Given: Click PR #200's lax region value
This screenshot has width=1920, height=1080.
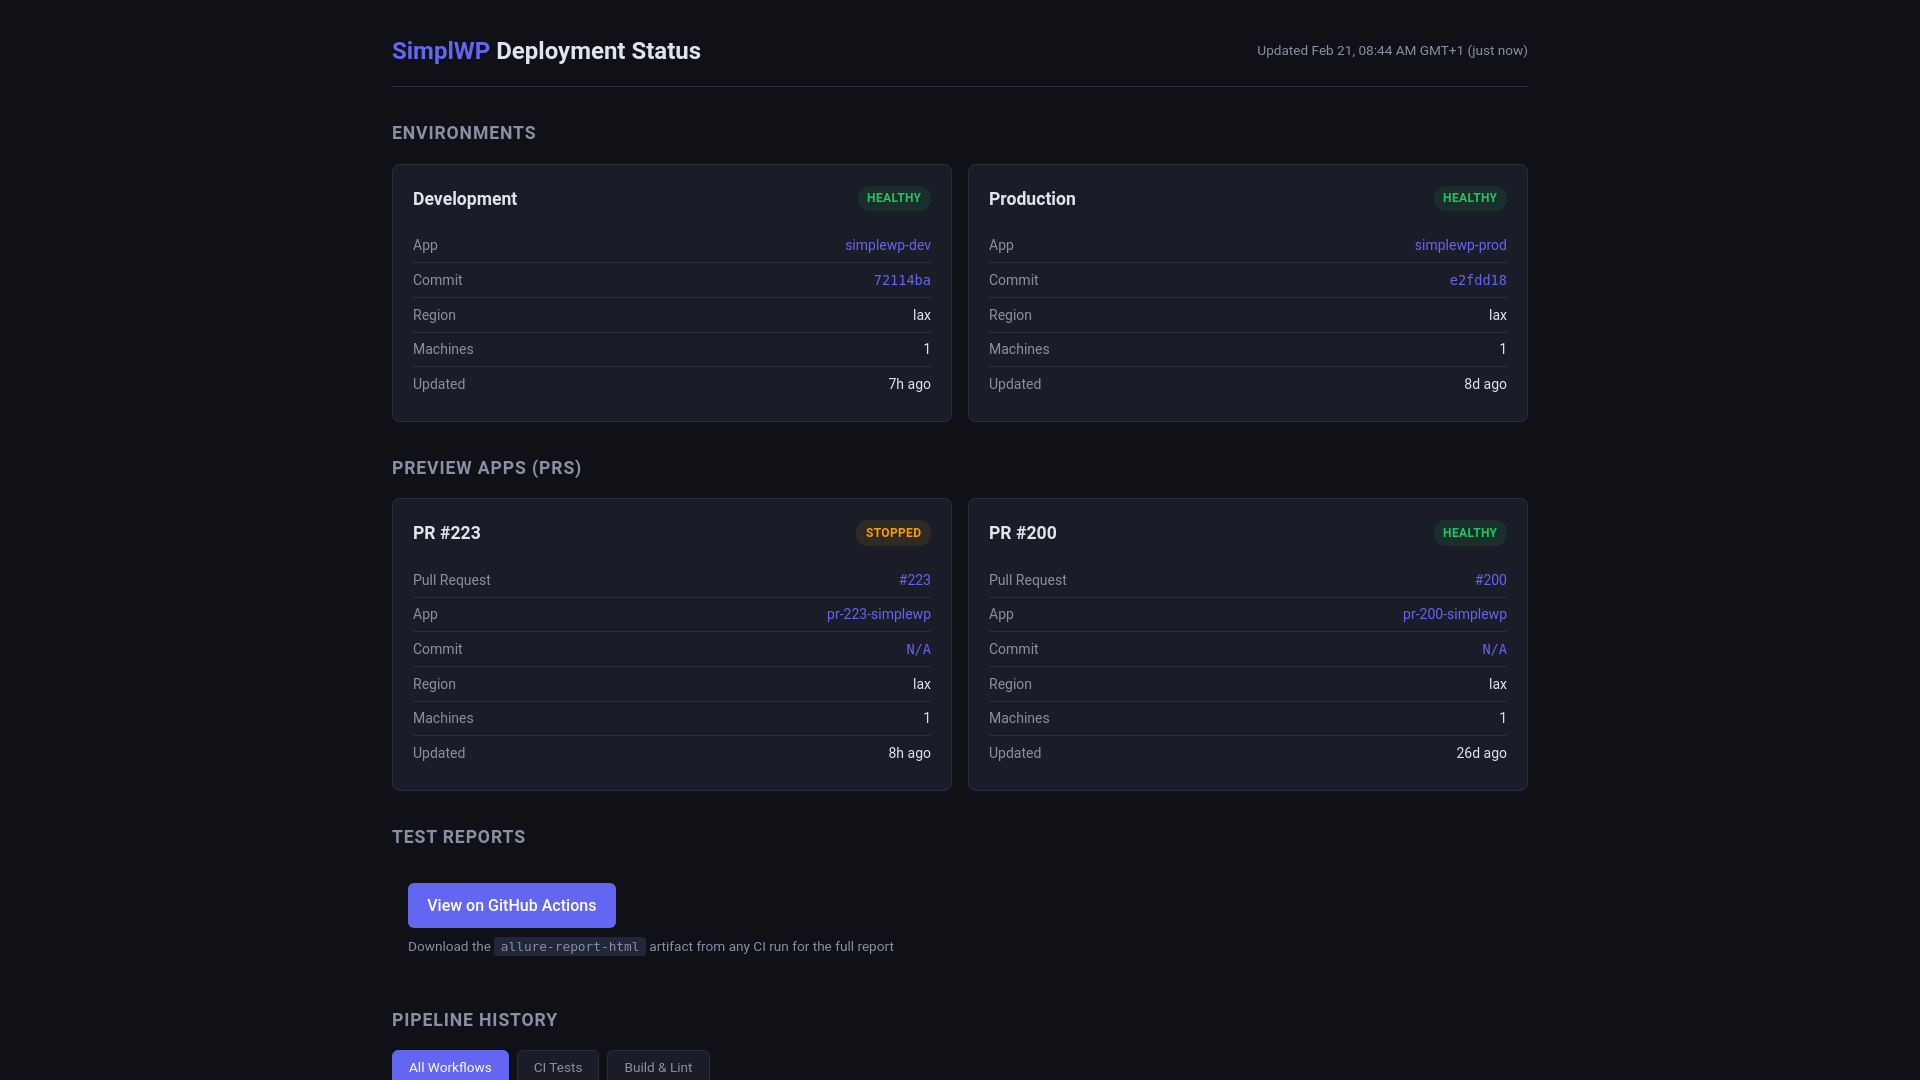Looking at the screenshot, I should (x=1498, y=684).
